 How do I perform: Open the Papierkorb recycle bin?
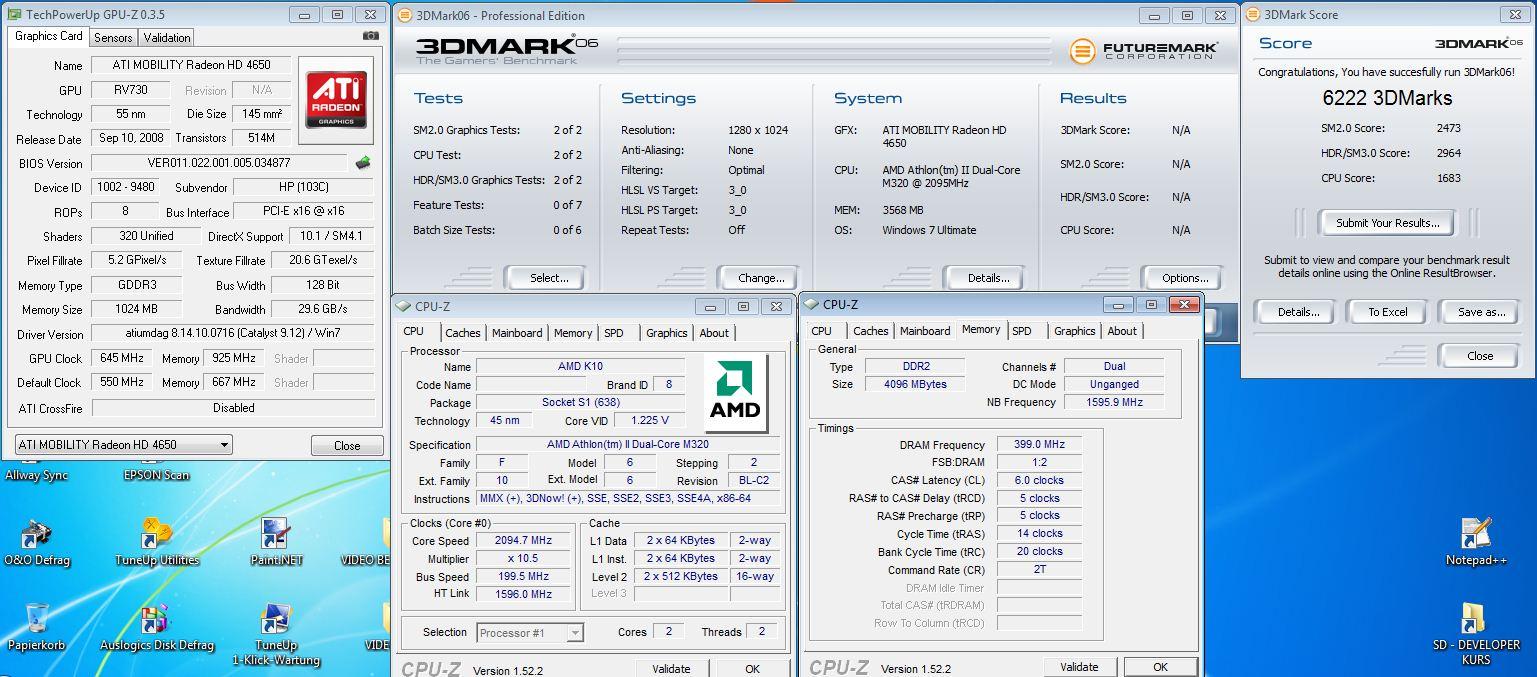tap(37, 627)
